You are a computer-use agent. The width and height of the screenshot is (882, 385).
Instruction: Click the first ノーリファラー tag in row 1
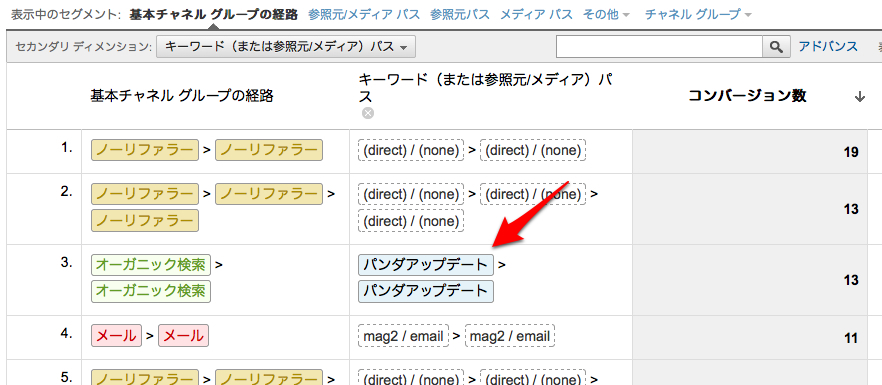tap(145, 150)
